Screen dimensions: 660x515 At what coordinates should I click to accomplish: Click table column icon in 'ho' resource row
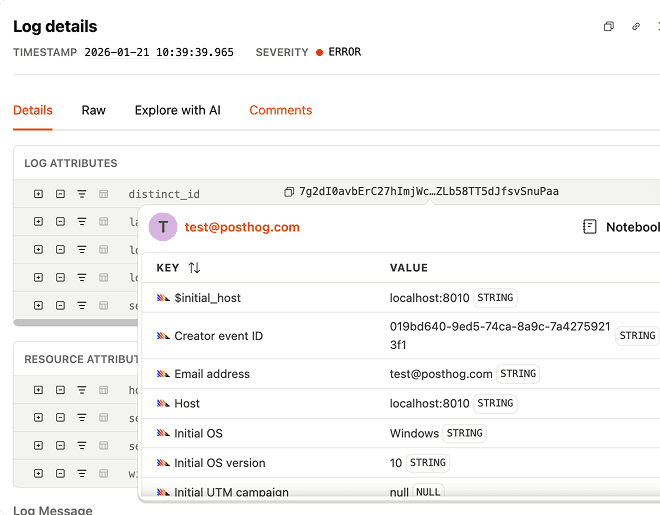point(104,390)
